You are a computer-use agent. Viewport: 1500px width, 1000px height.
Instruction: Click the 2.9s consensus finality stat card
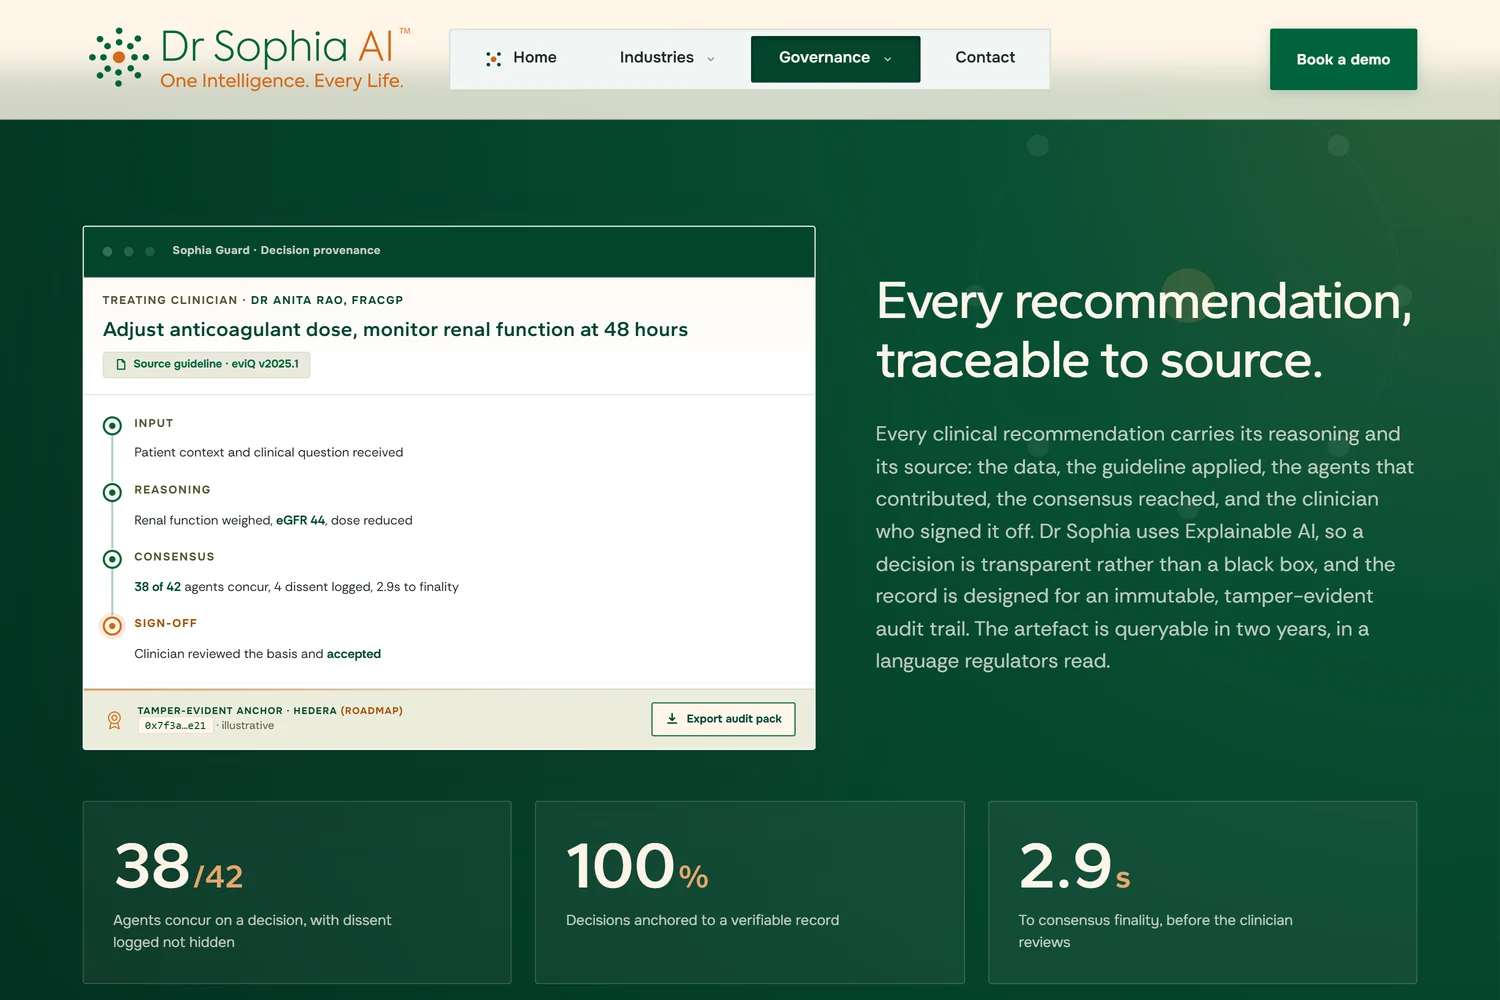point(1202,892)
